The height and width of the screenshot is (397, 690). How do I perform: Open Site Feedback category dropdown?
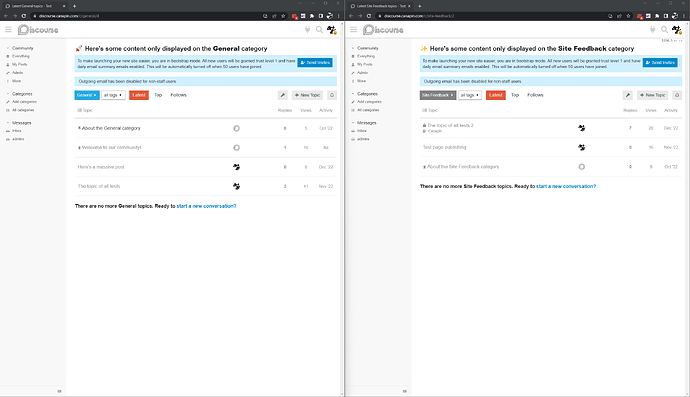click(x=437, y=95)
